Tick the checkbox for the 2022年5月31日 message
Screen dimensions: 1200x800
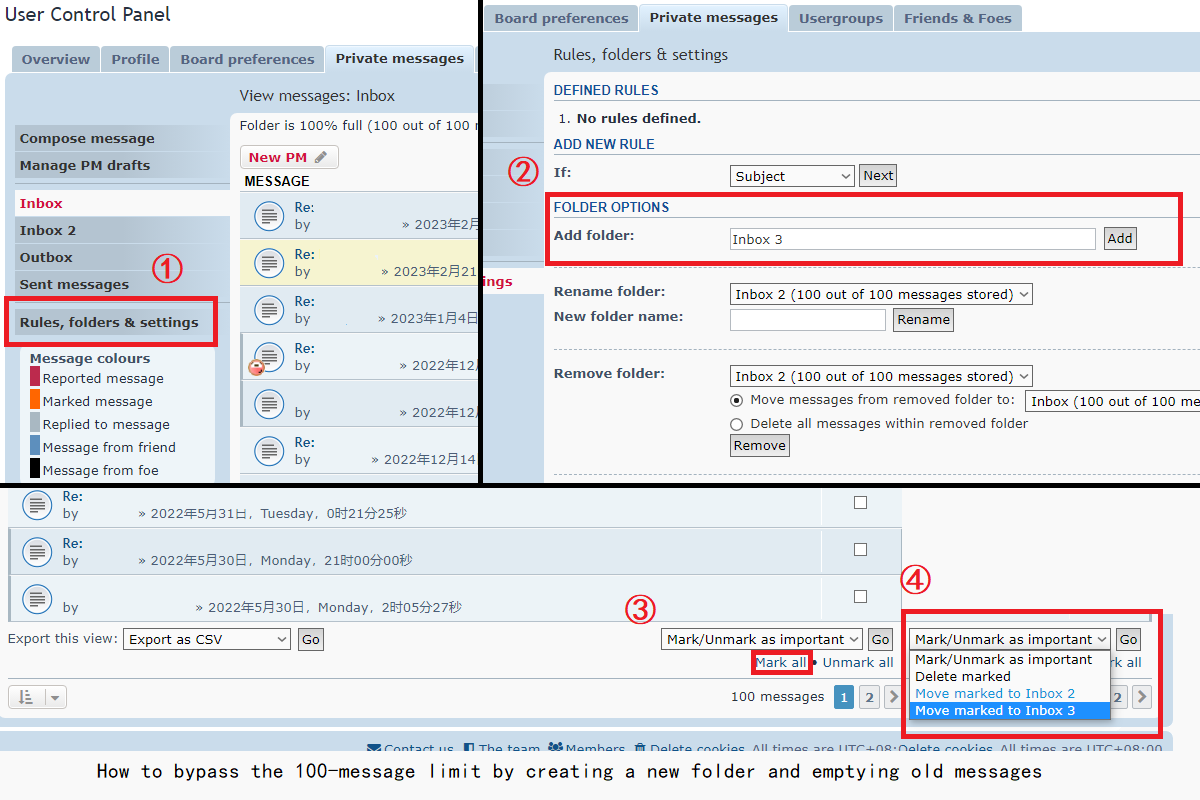coord(860,503)
